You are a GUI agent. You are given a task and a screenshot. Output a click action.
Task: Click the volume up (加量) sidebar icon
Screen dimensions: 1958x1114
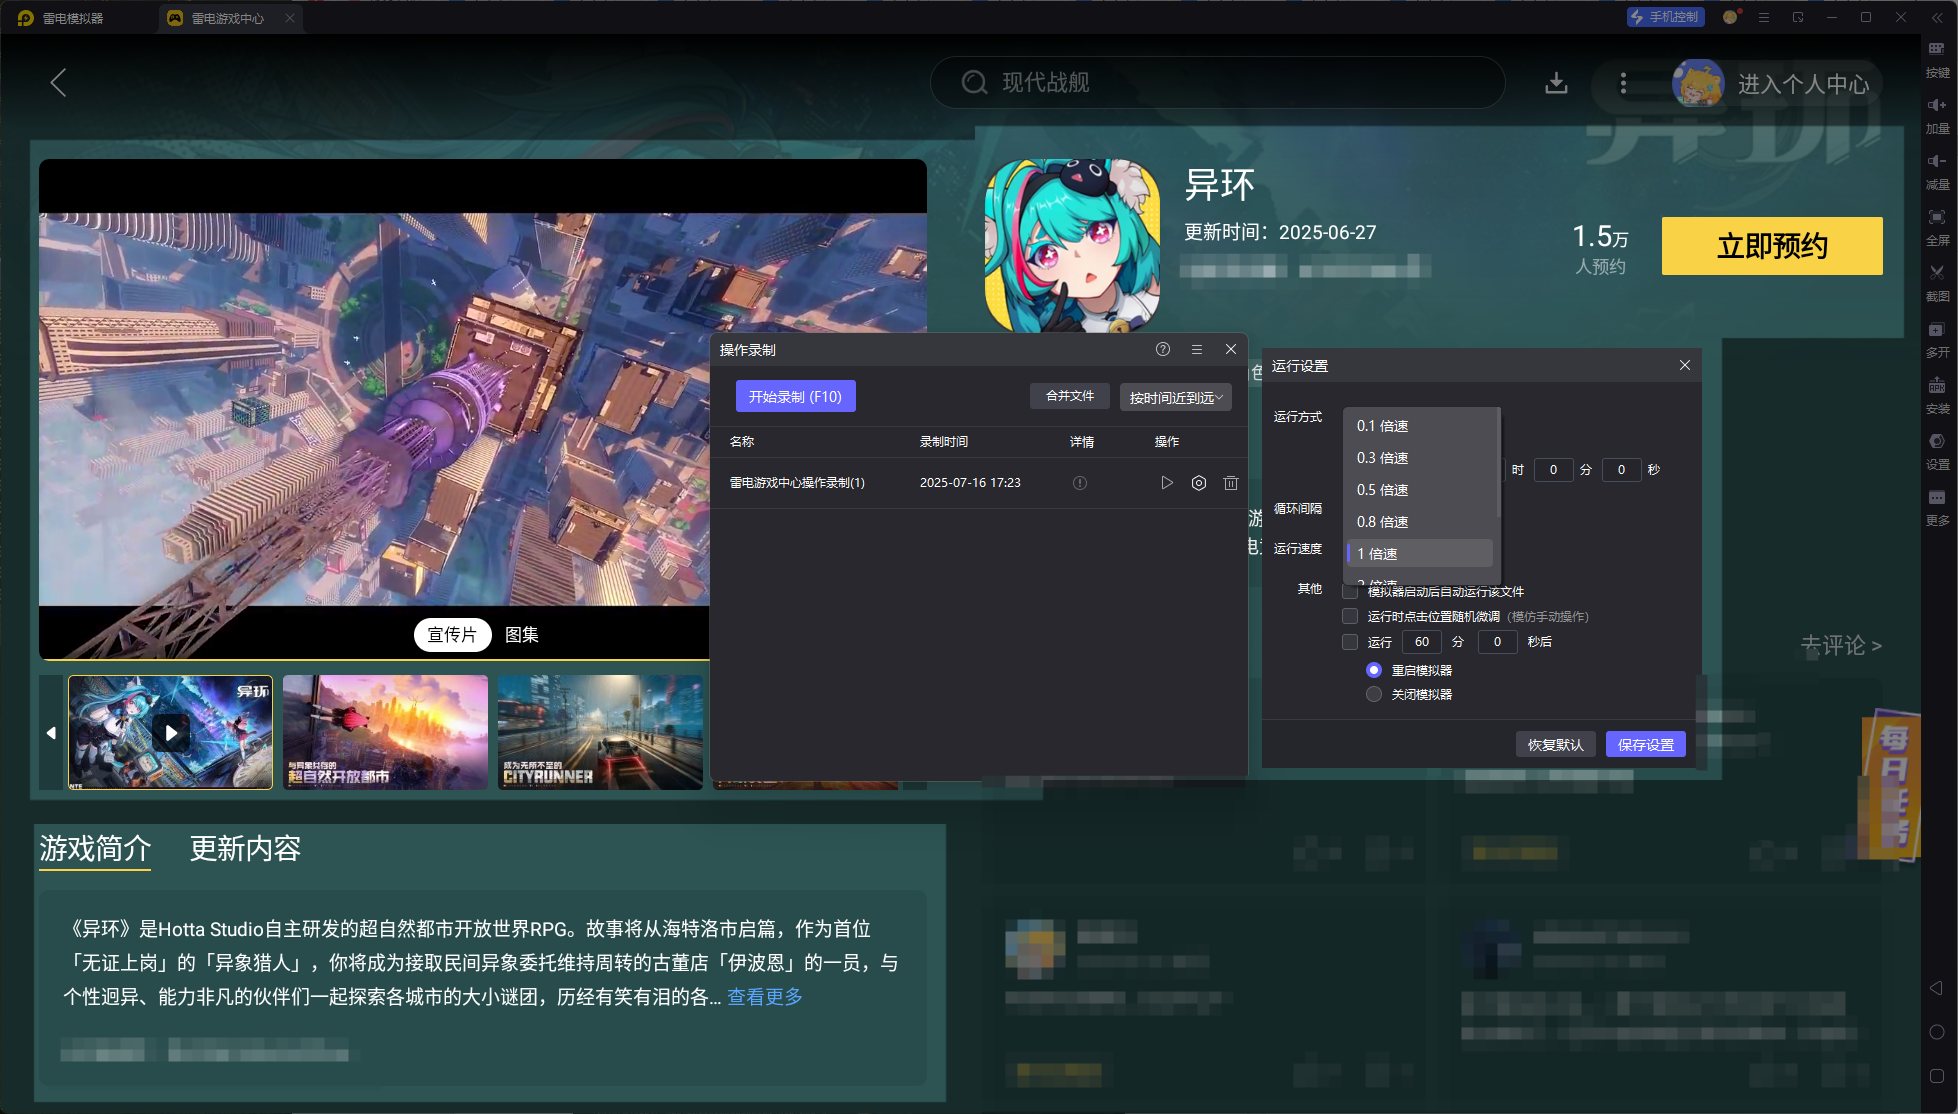click(x=1937, y=112)
